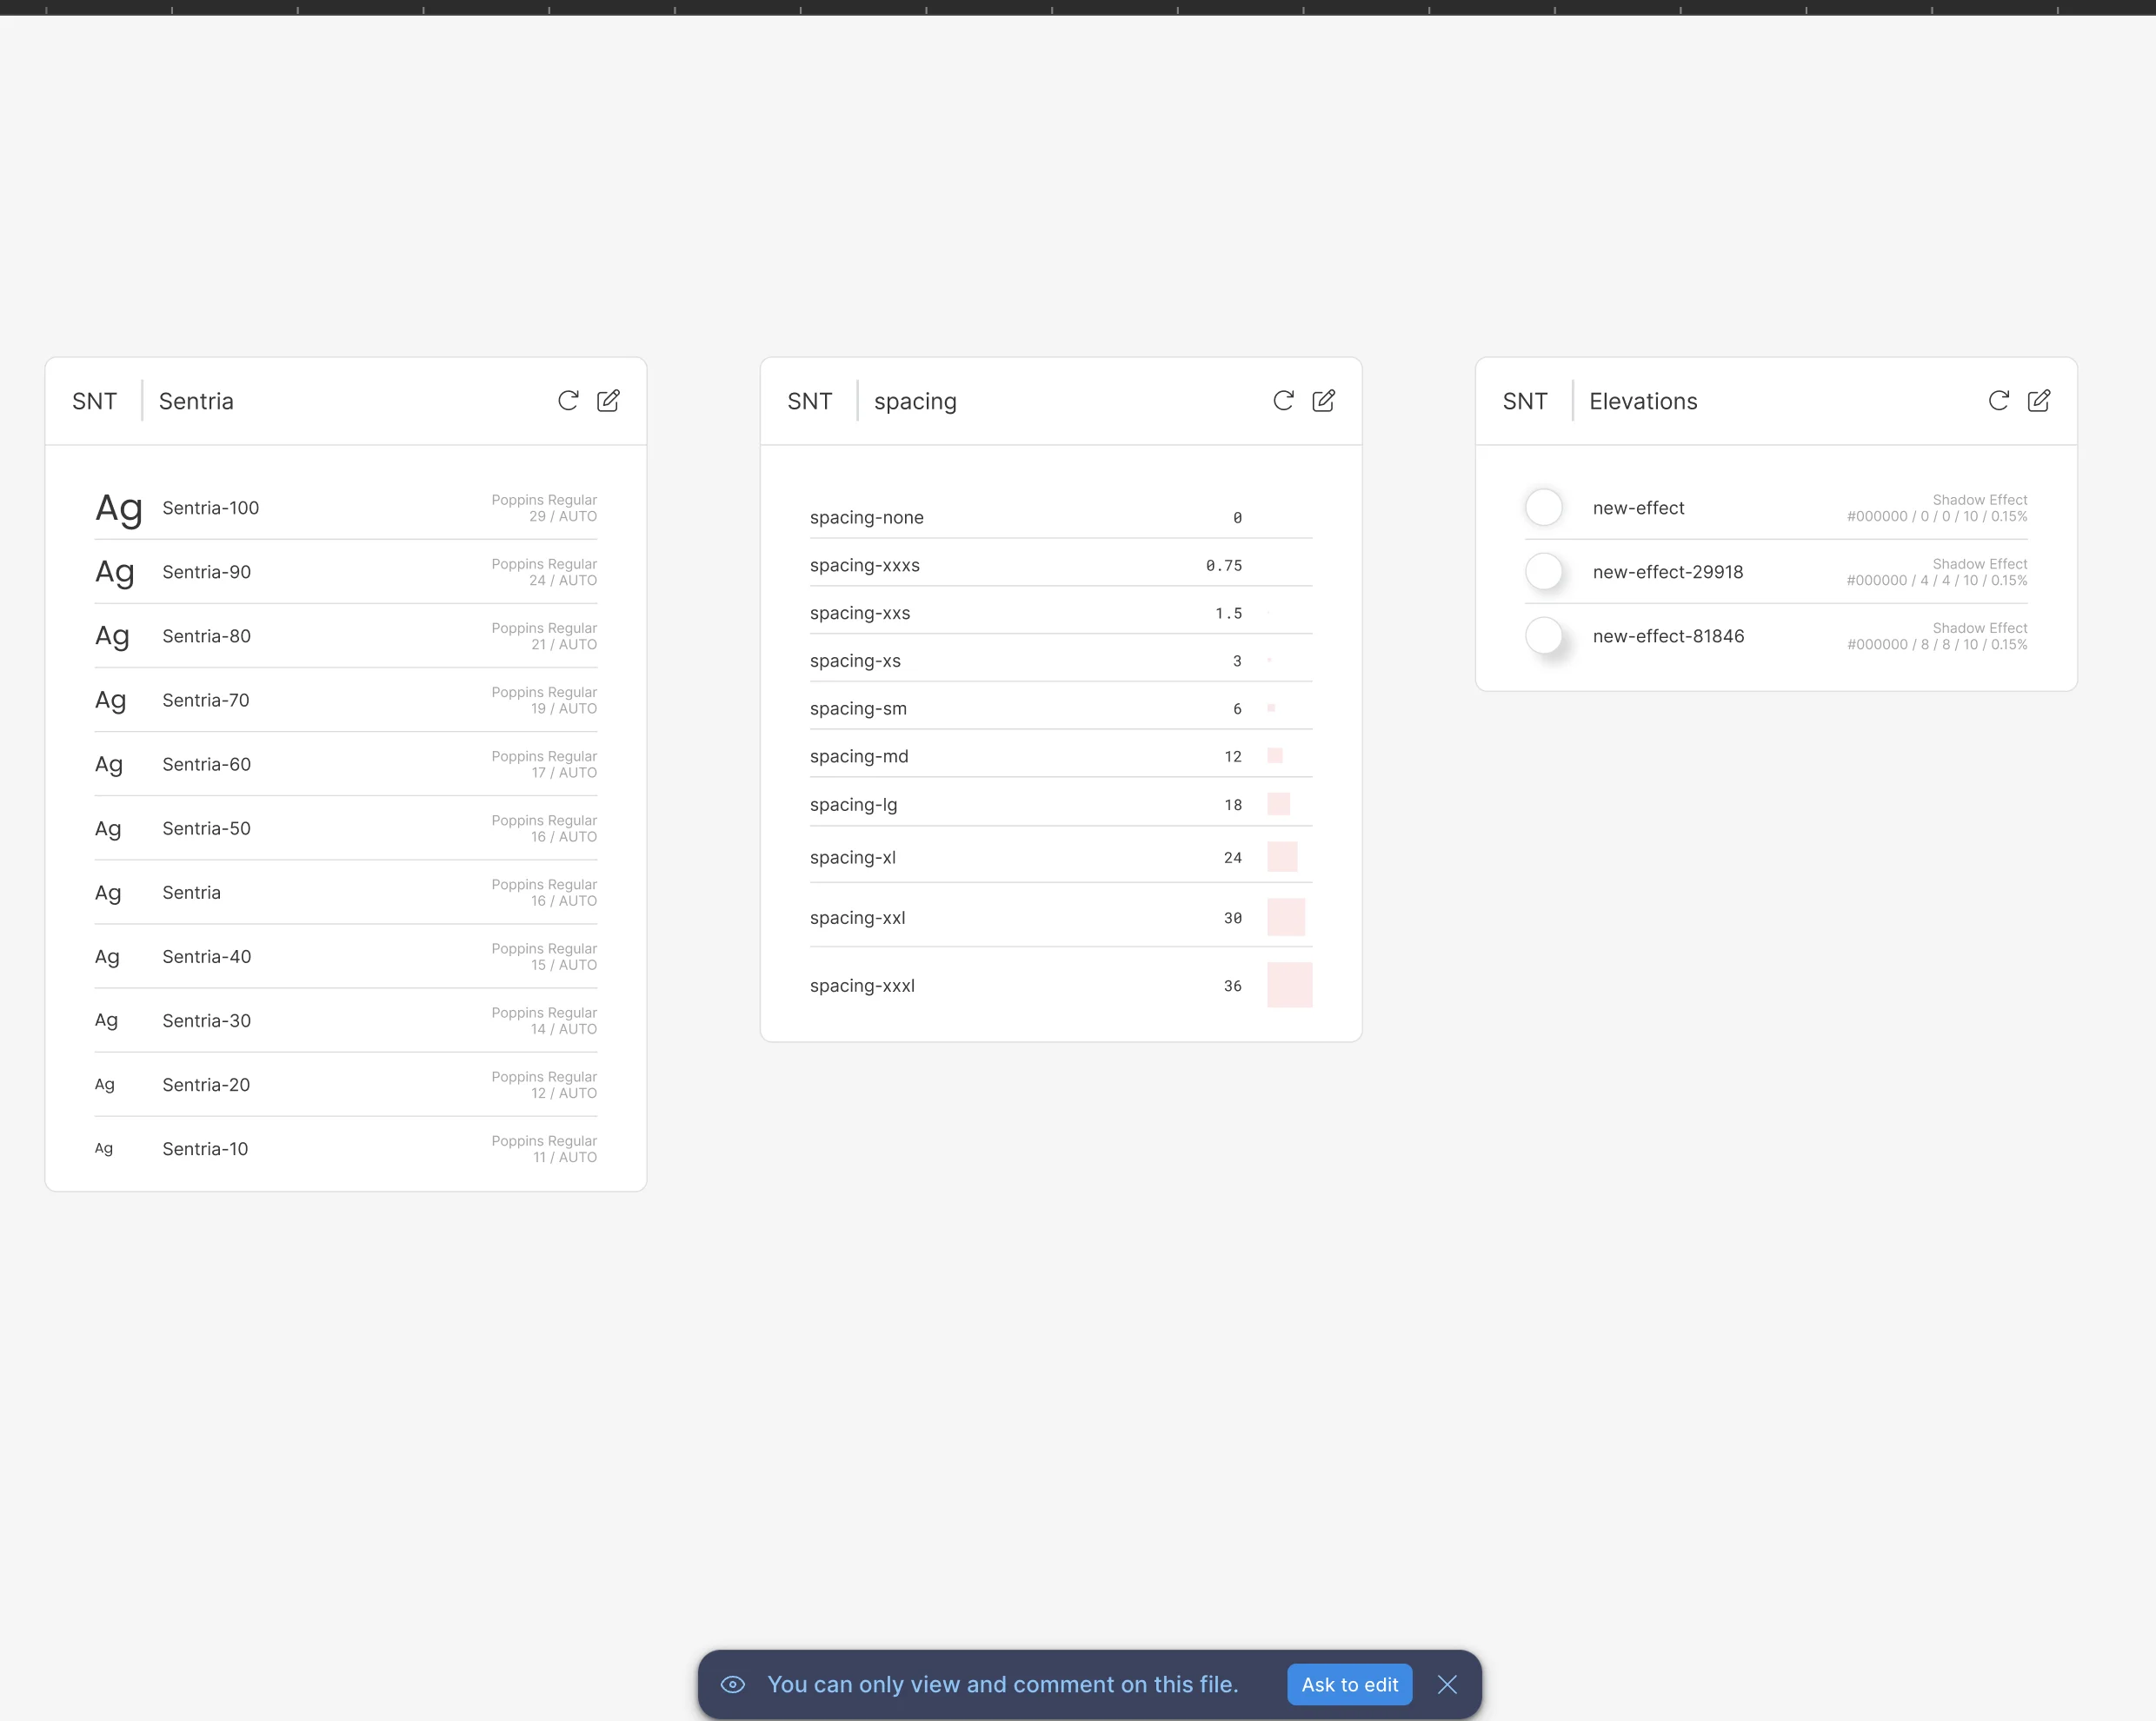Click the edit icon on the spacing card

[1323, 401]
